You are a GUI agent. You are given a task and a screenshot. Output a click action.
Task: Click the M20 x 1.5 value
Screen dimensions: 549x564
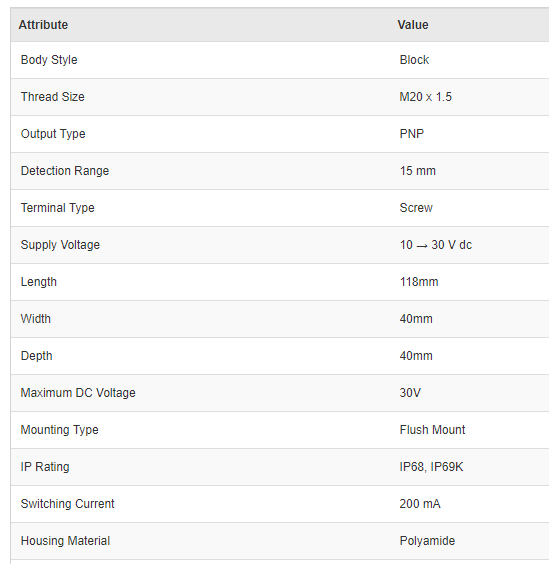426,97
